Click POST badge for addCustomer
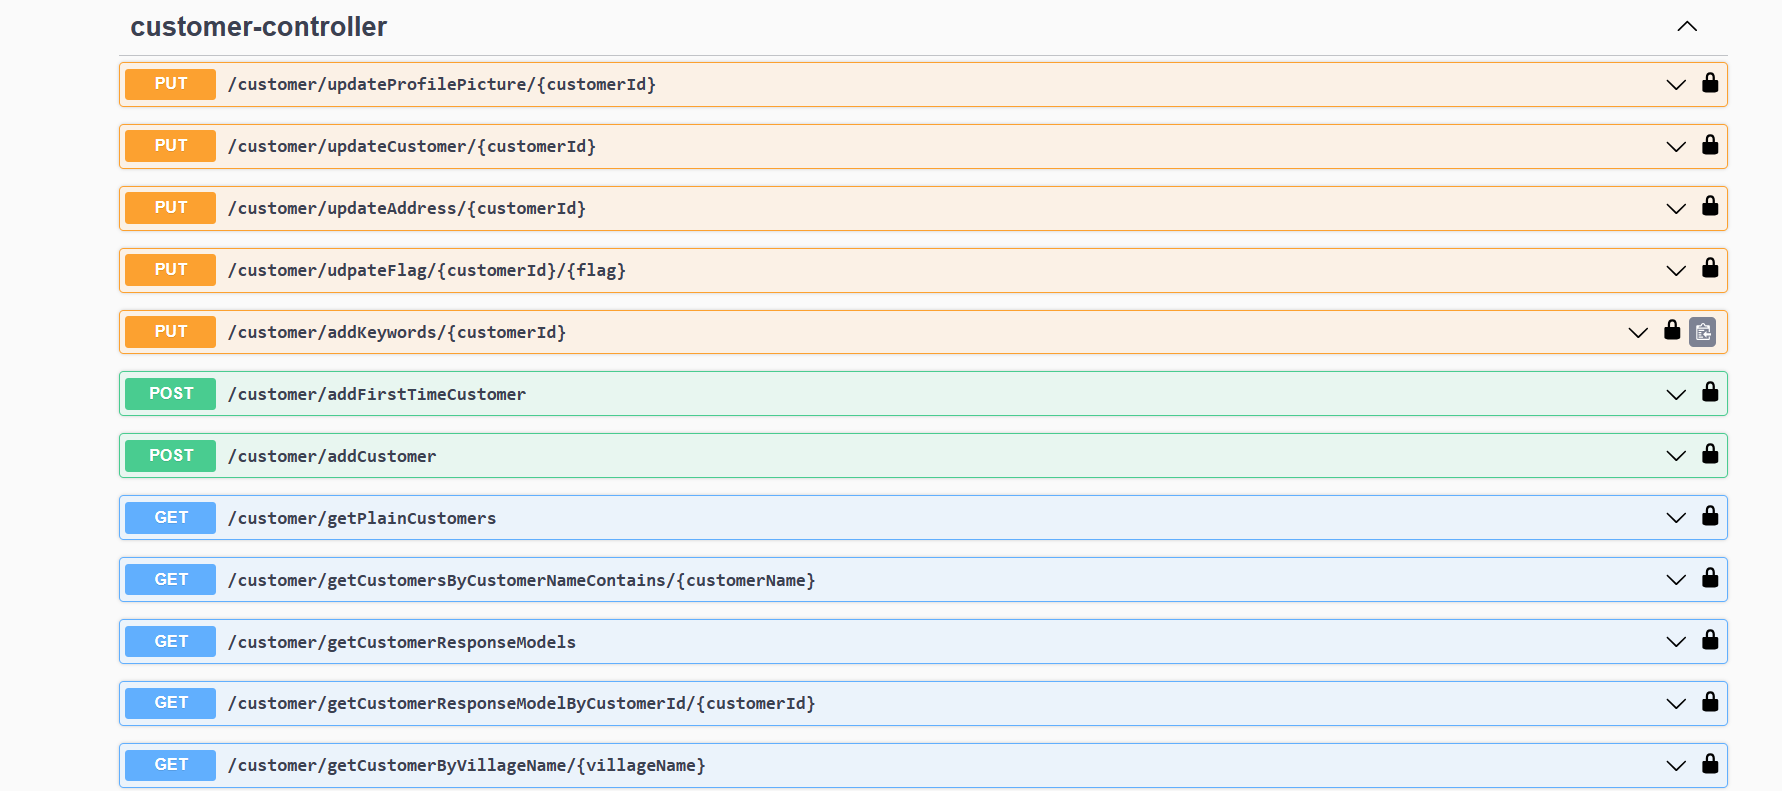Image resolution: width=1782 pixels, height=791 pixels. [170, 456]
